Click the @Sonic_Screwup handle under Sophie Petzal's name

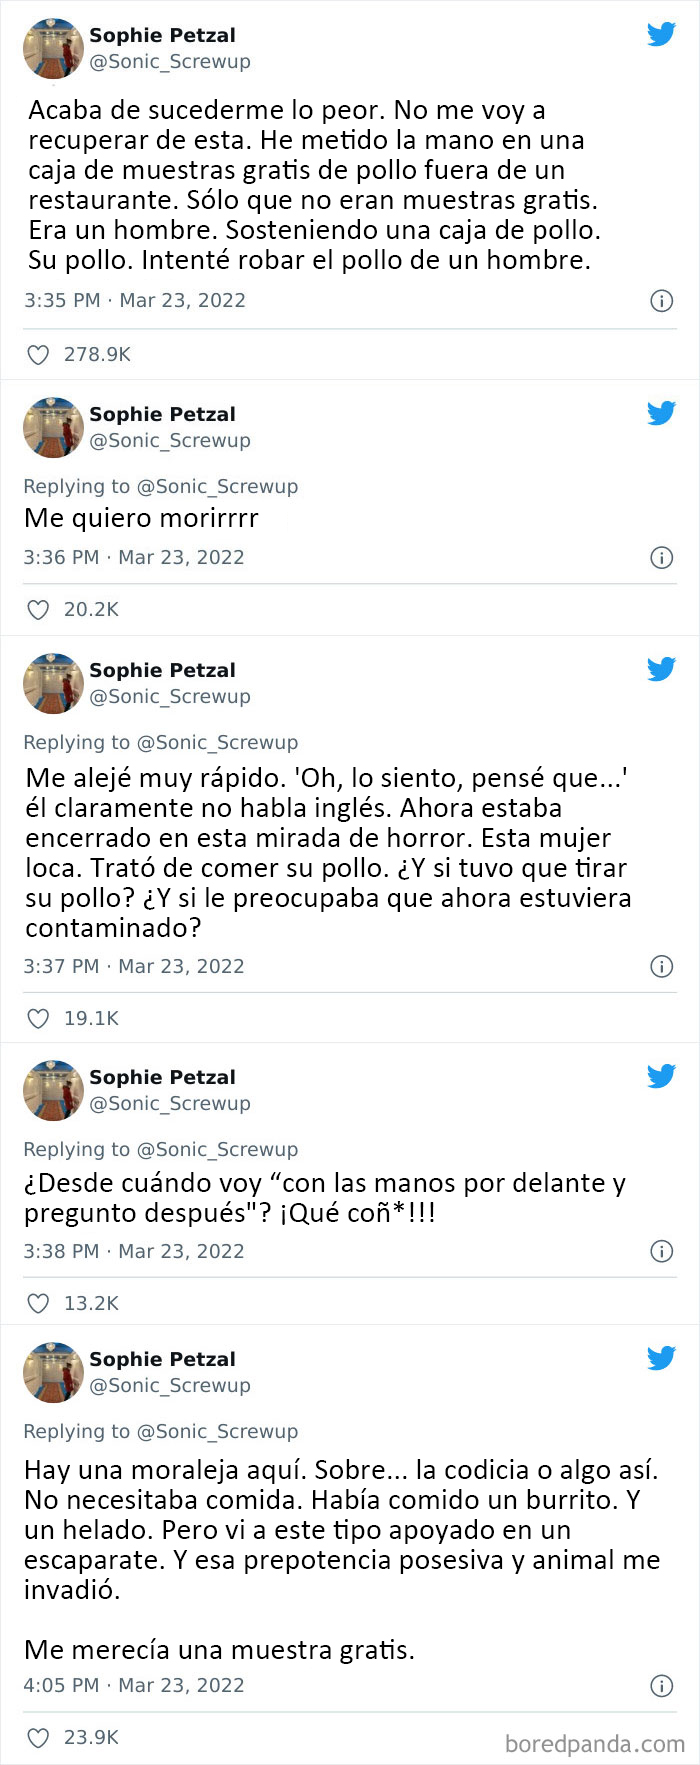coord(170,61)
